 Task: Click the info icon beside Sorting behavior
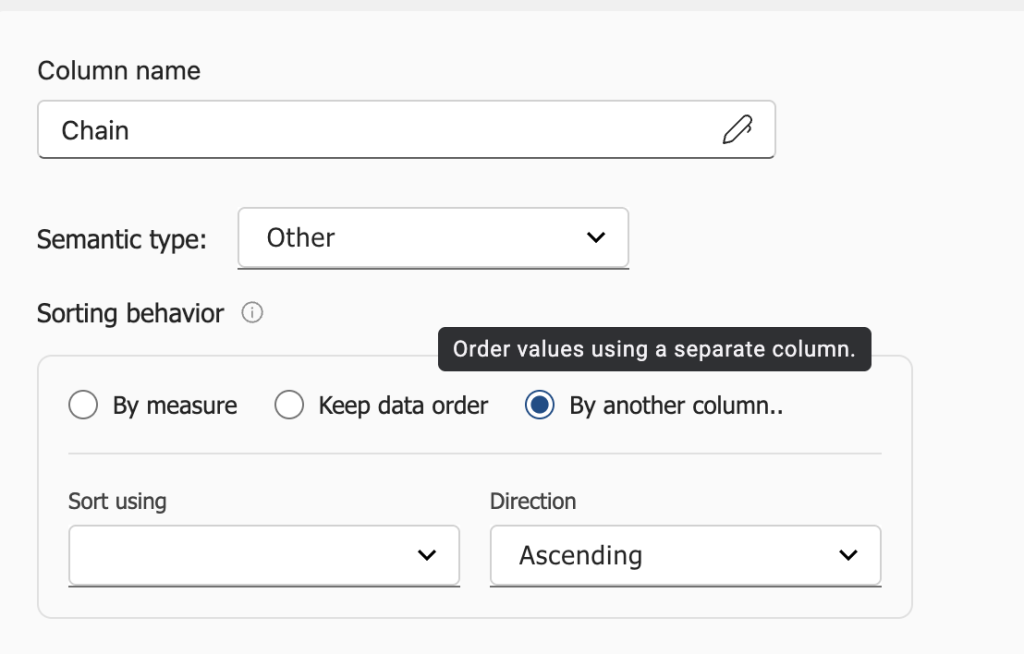(253, 314)
